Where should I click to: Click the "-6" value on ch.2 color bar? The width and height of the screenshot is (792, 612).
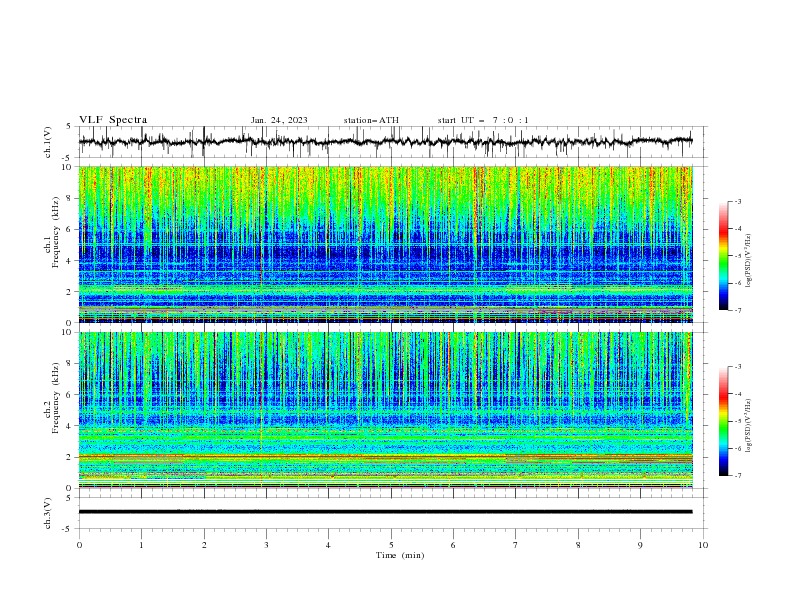(737, 448)
